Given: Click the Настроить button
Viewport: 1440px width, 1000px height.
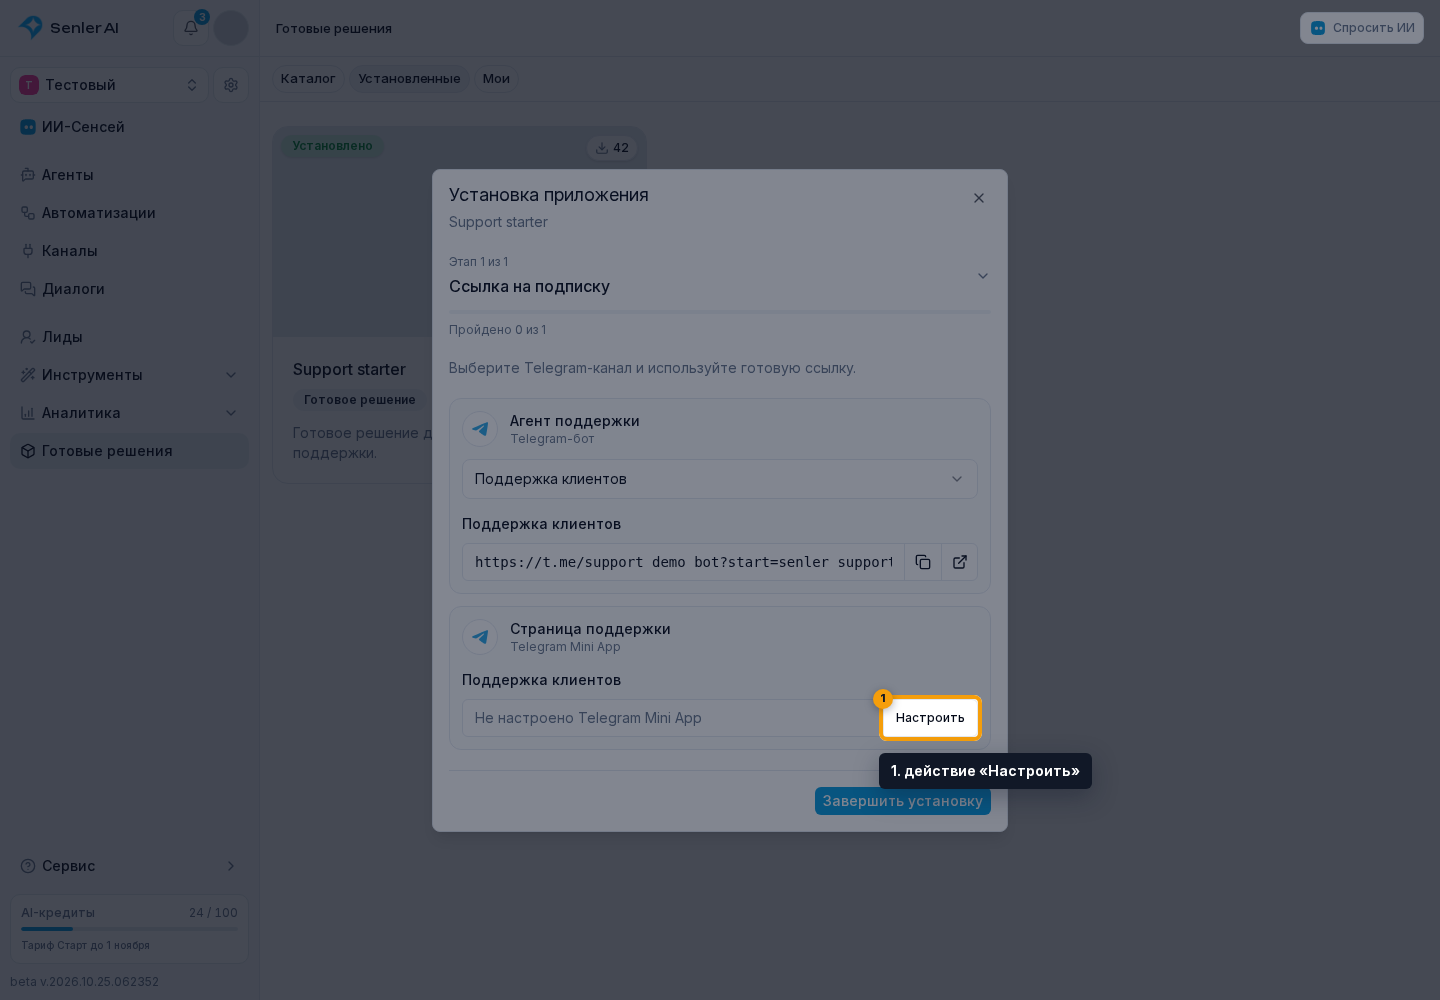Looking at the screenshot, I should coord(930,718).
